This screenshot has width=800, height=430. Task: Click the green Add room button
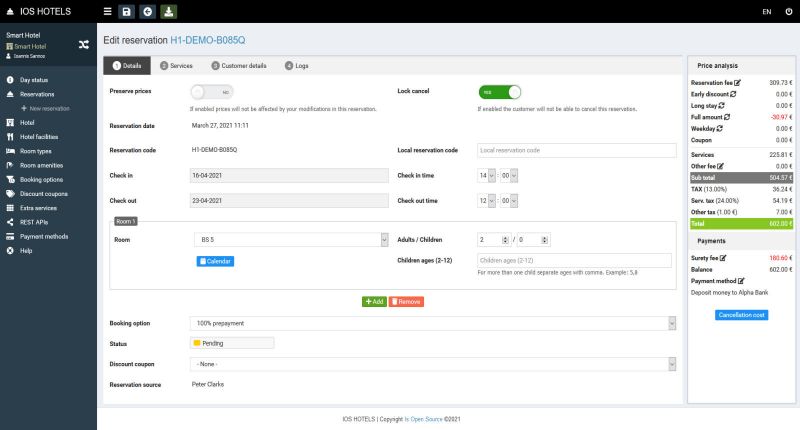[374, 302]
